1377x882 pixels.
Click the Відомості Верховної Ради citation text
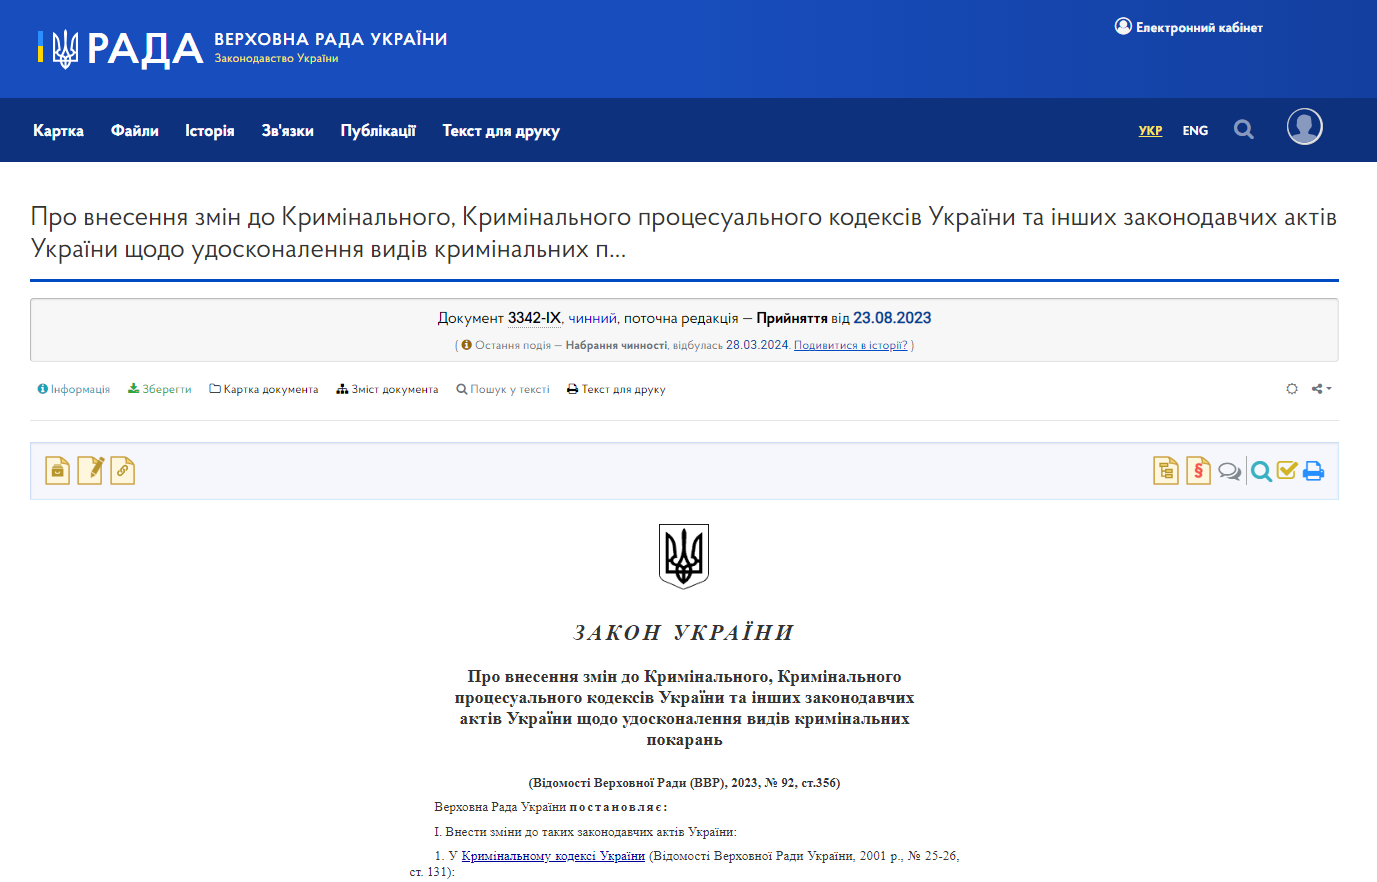pos(684,783)
